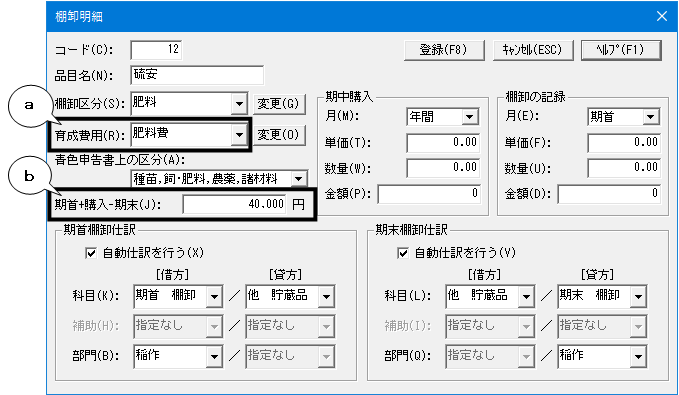Click the 青色申告書上の区分(A) label
The image size is (679, 395).
tap(120, 160)
